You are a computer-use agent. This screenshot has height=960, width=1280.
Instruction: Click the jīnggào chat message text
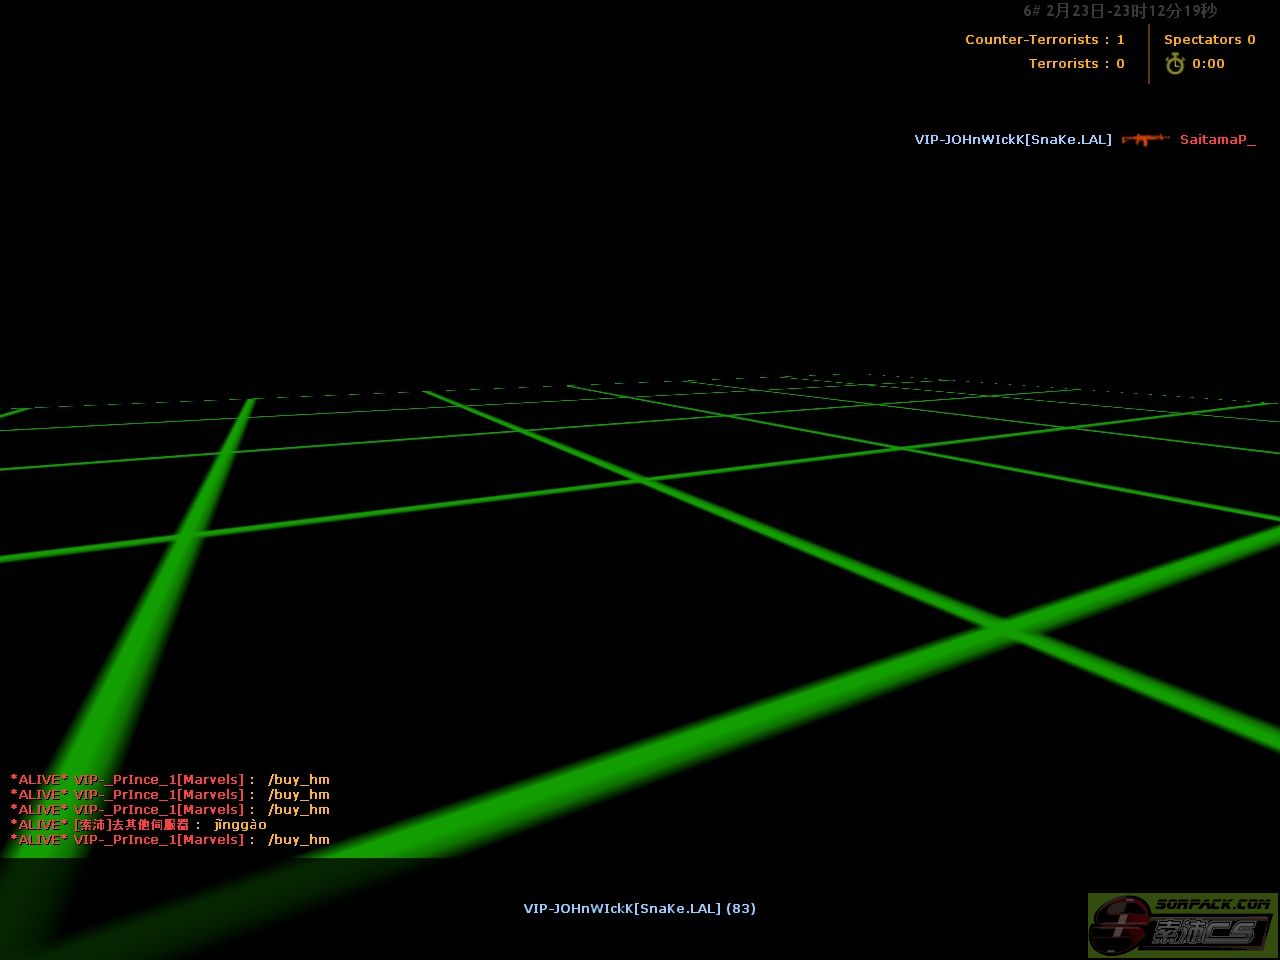(240, 825)
